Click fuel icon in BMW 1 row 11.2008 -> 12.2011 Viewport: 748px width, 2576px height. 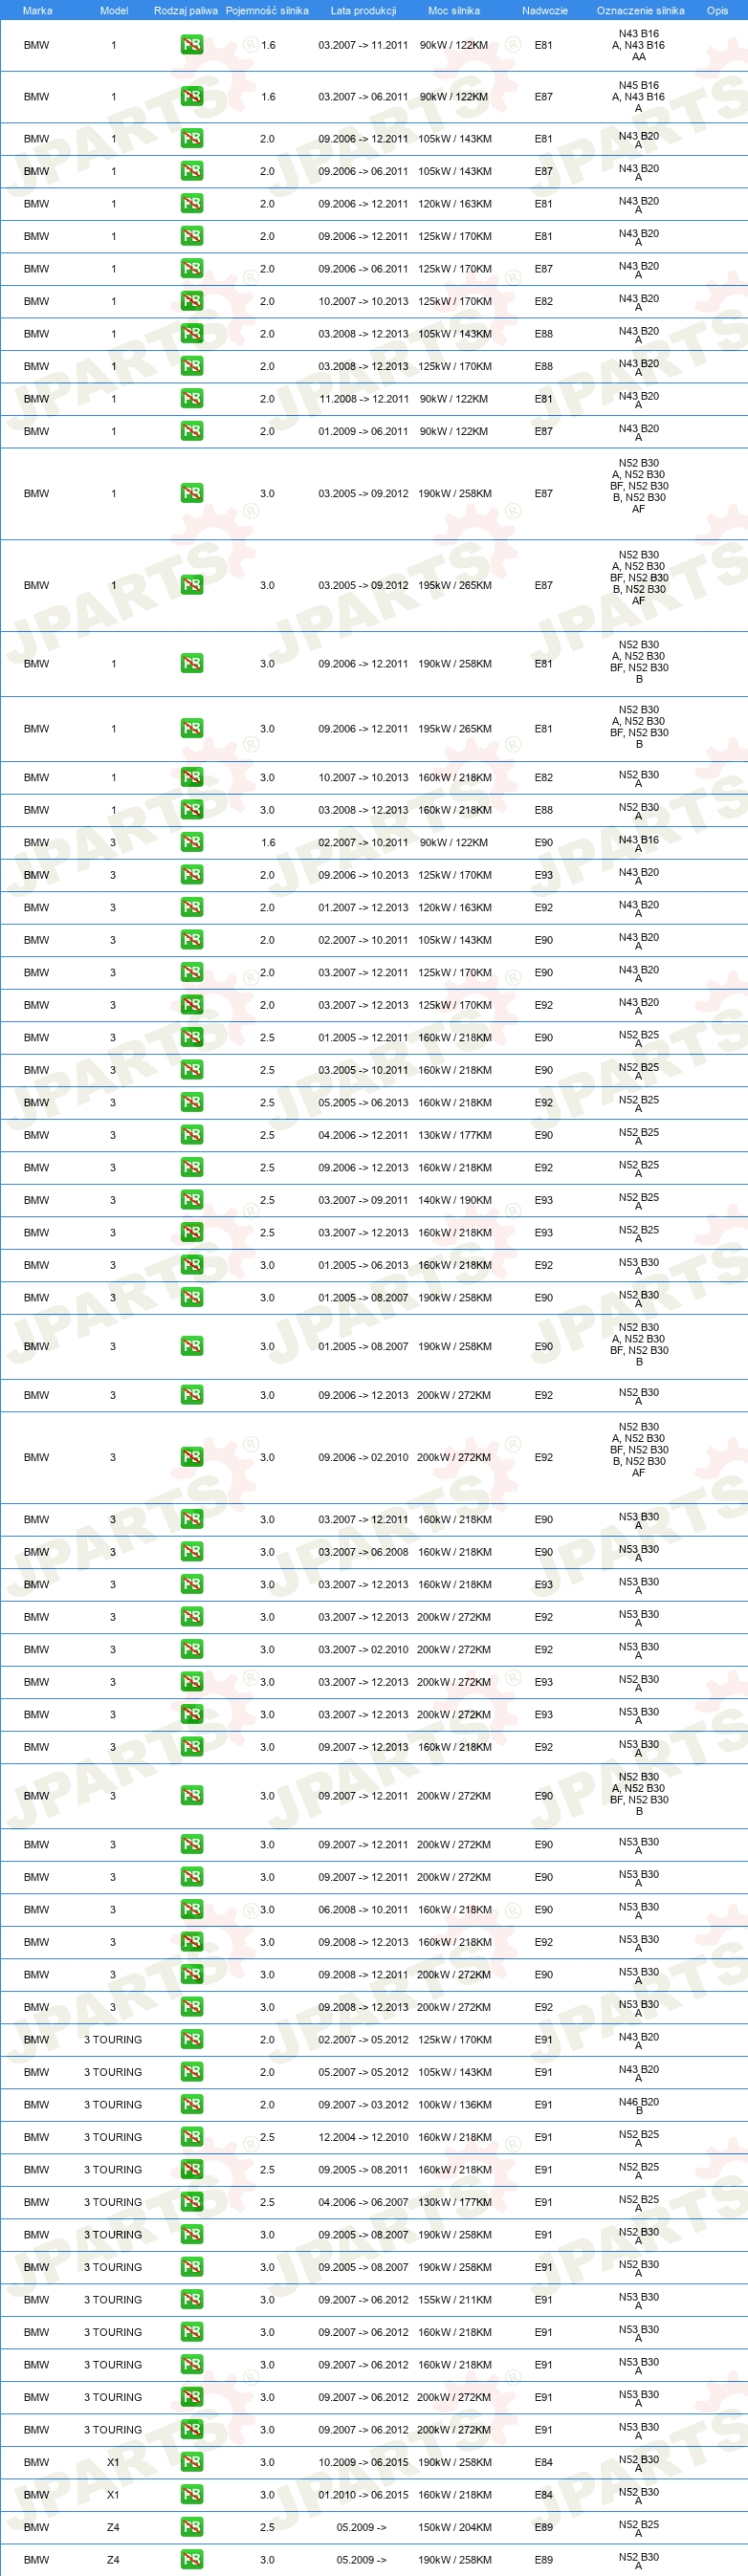[191, 399]
